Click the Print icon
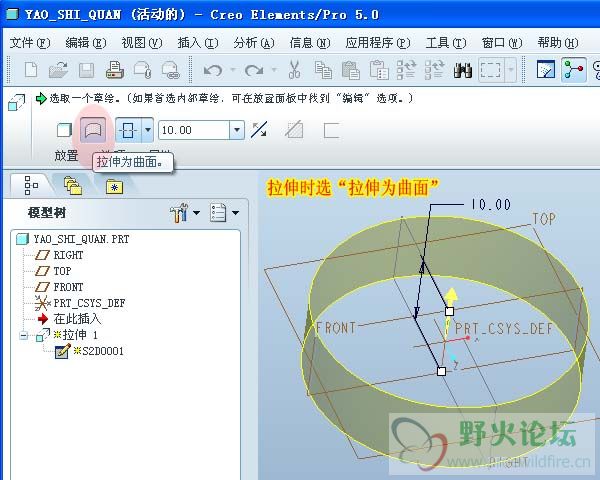Viewport: 600px width, 480px height. click(115, 70)
